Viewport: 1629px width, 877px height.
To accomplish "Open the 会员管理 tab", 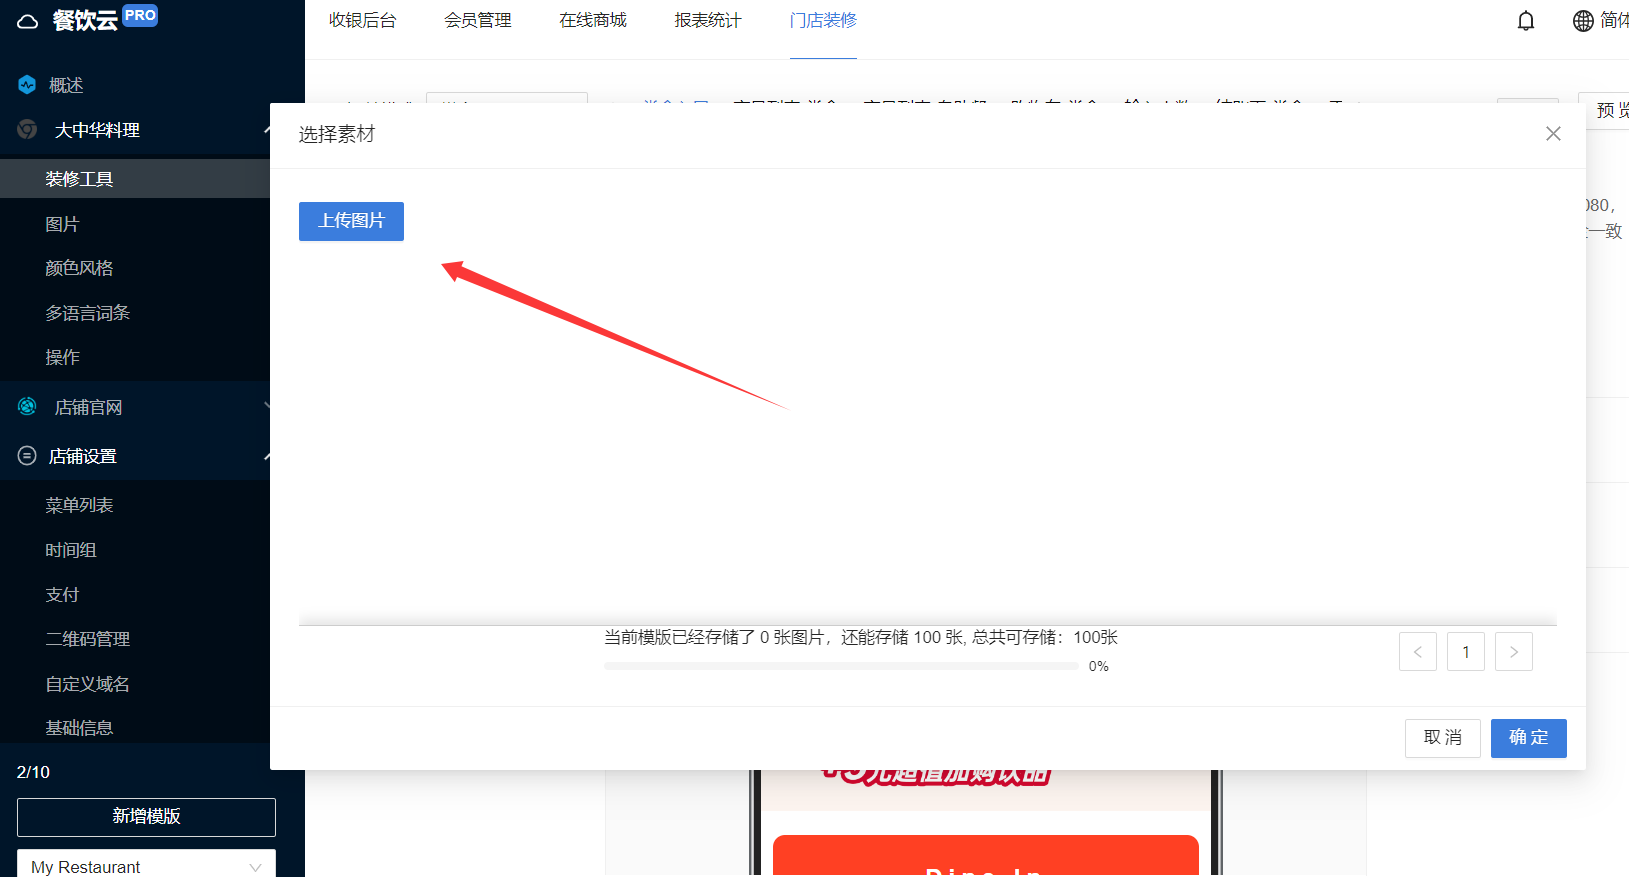I will click(x=478, y=20).
